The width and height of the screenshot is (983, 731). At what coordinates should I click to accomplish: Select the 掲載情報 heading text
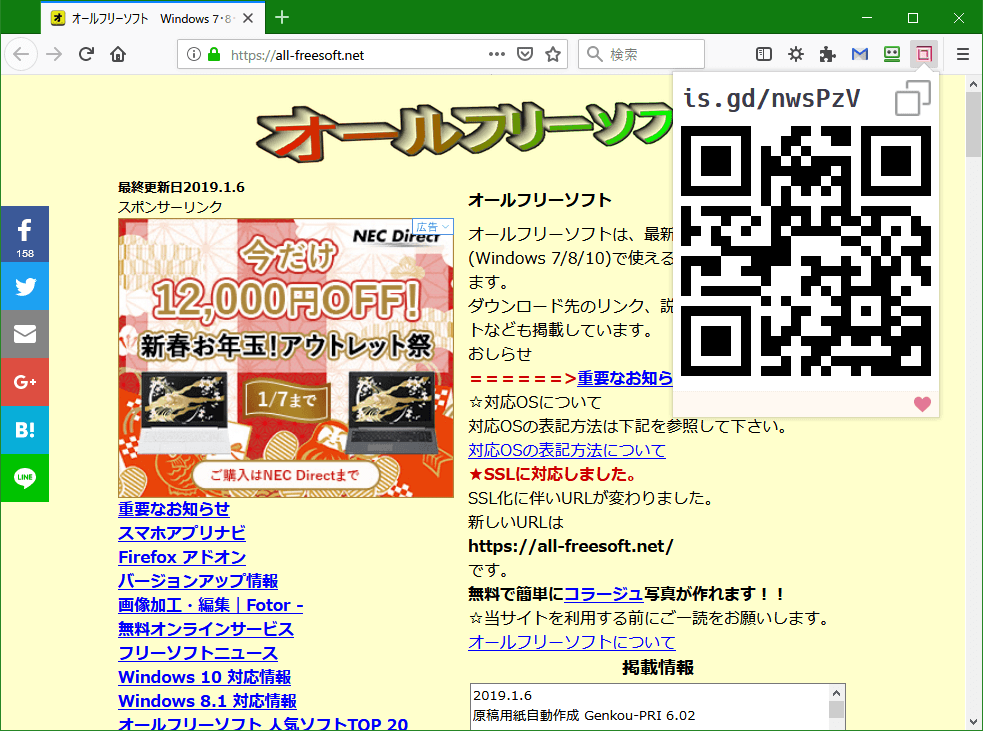click(658, 667)
